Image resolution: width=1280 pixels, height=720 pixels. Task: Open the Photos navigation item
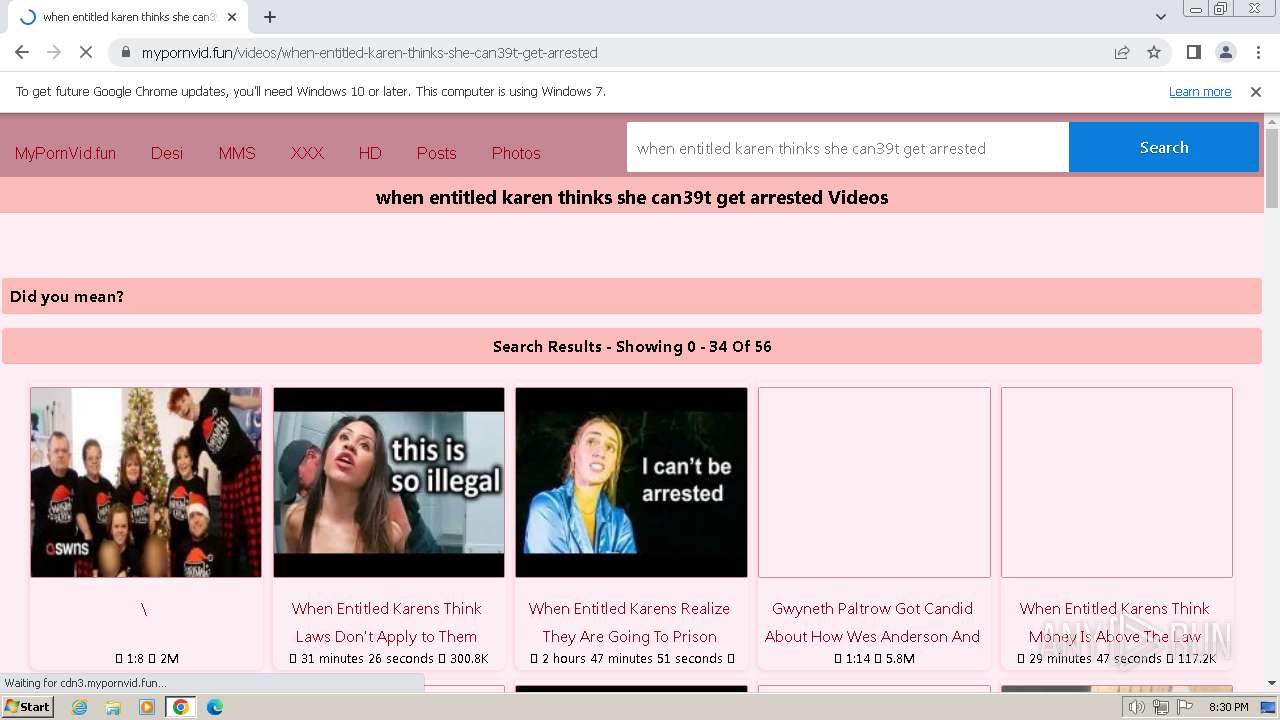click(516, 153)
